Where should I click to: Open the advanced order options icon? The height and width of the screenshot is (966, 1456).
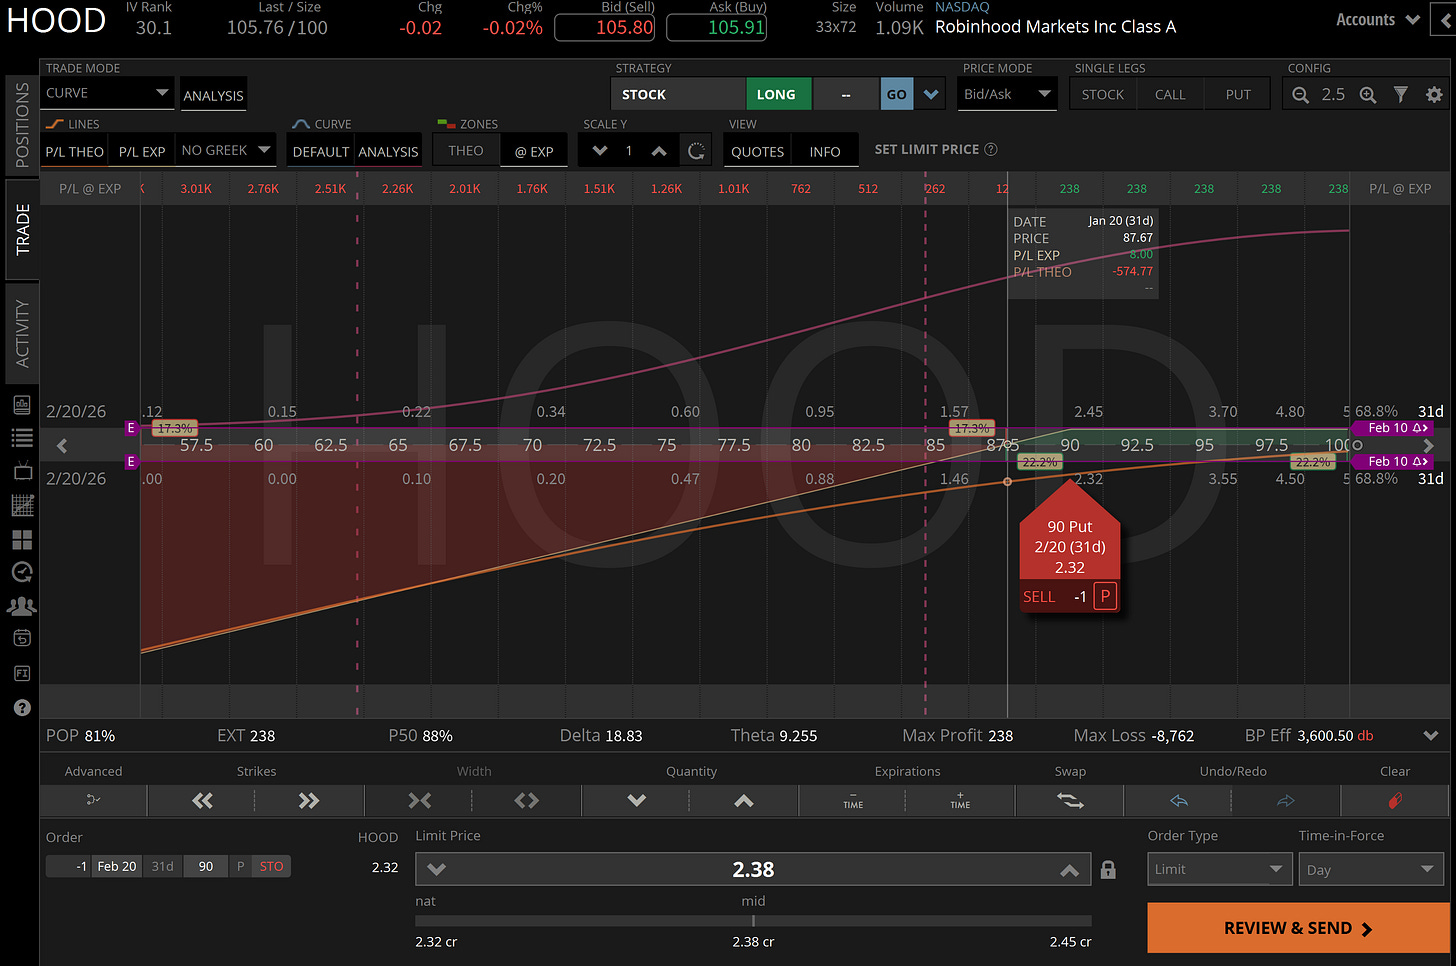(x=93, y=800)
